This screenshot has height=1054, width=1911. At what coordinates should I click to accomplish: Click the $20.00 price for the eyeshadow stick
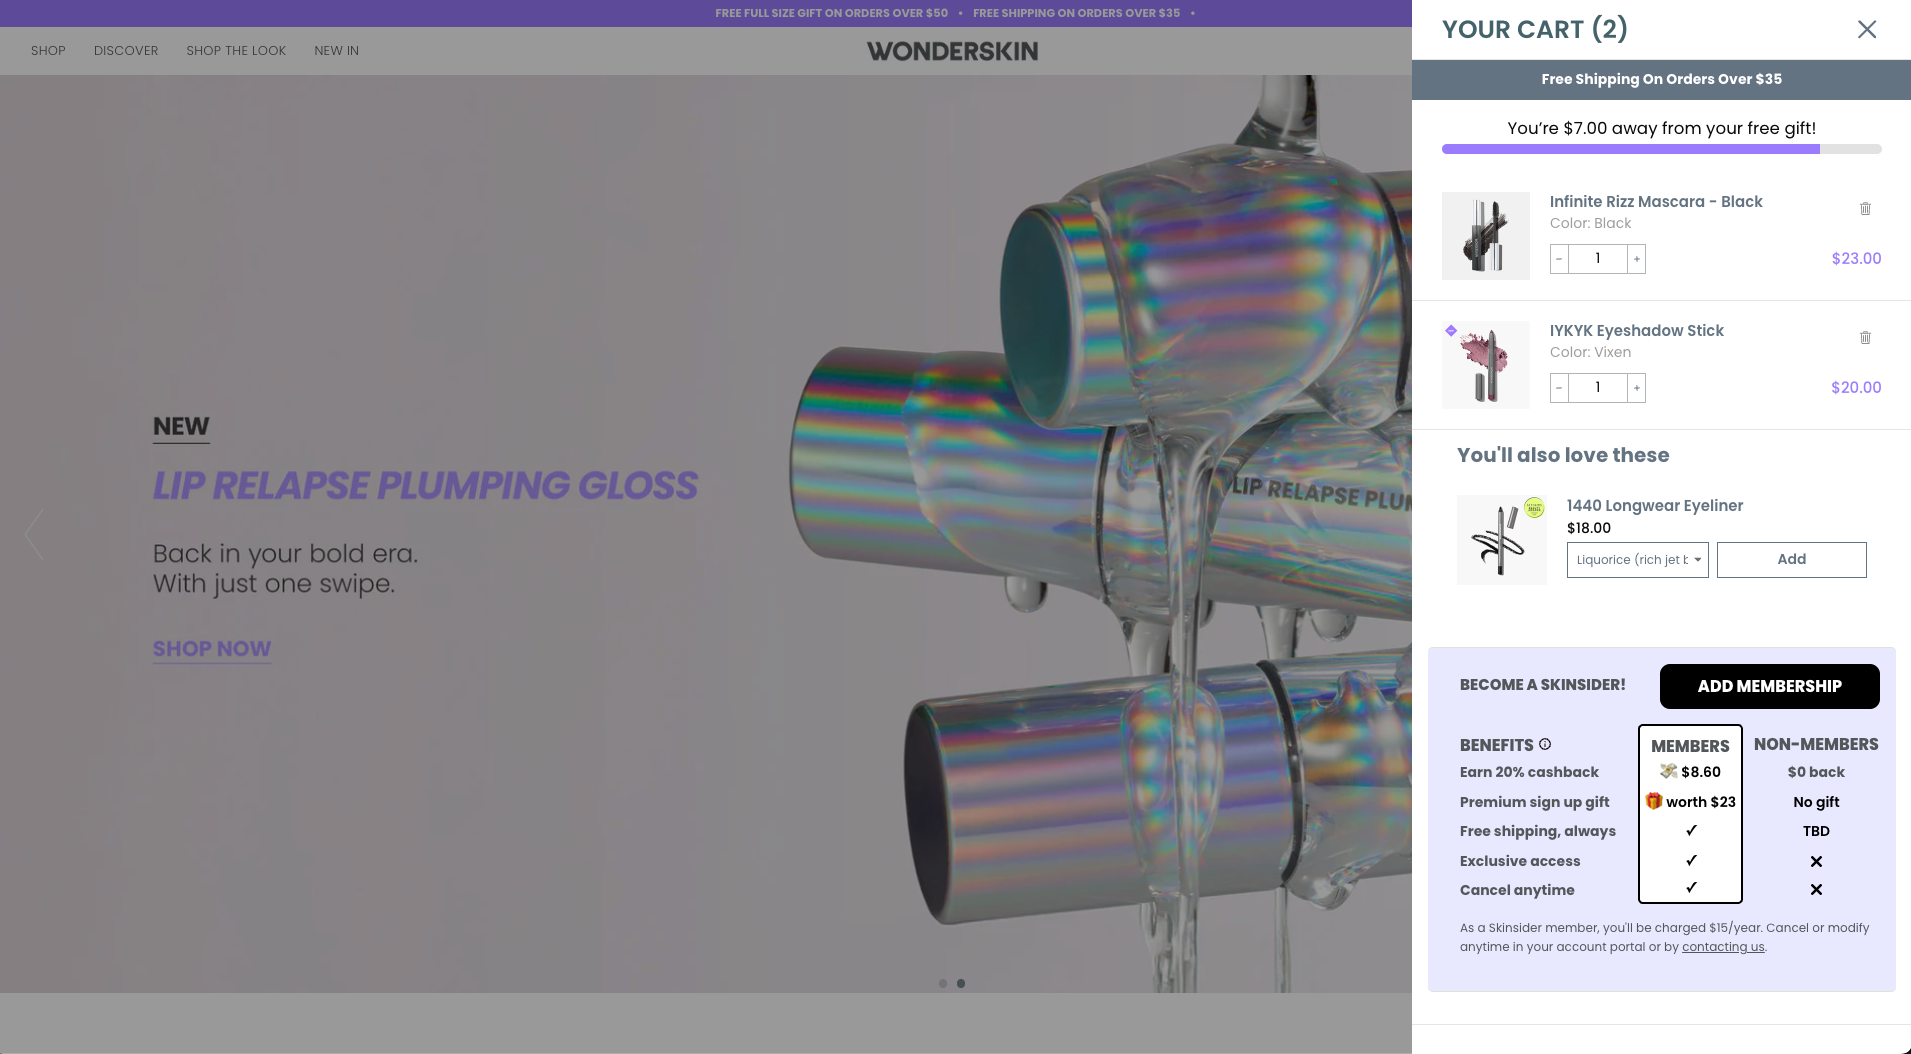click(1856, 388)
